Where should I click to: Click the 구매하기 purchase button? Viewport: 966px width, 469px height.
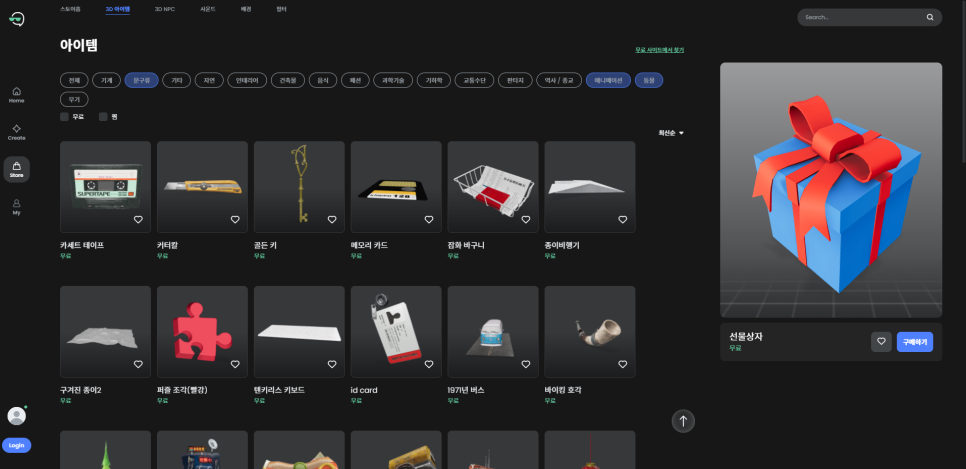pyautogui.click(x=915, y=341)
